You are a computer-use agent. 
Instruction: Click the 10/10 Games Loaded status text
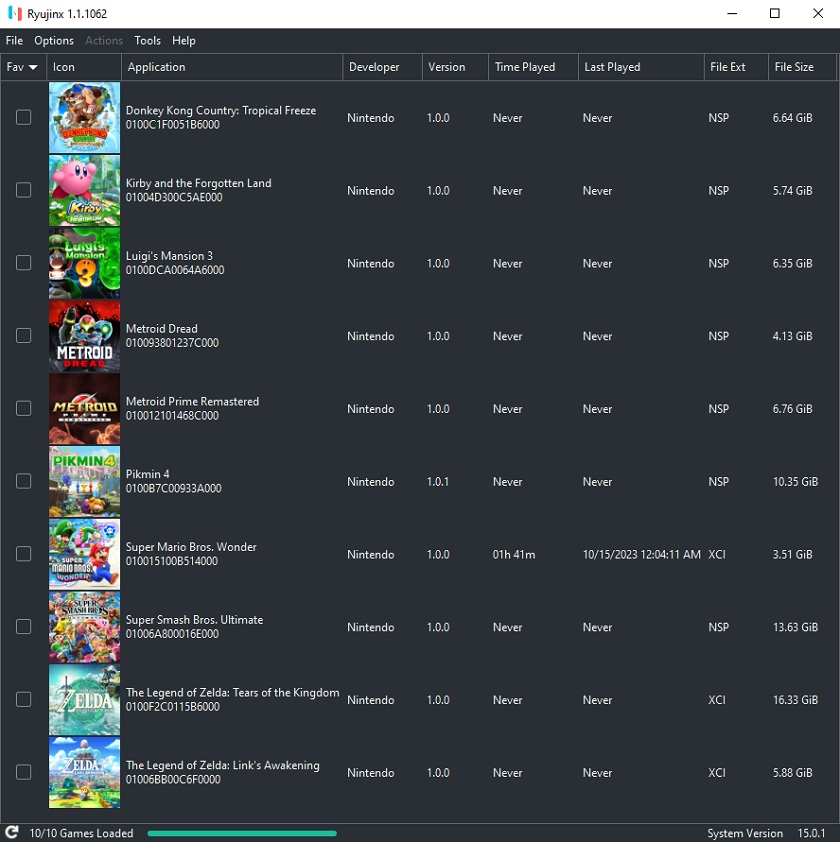pos(81,833)
